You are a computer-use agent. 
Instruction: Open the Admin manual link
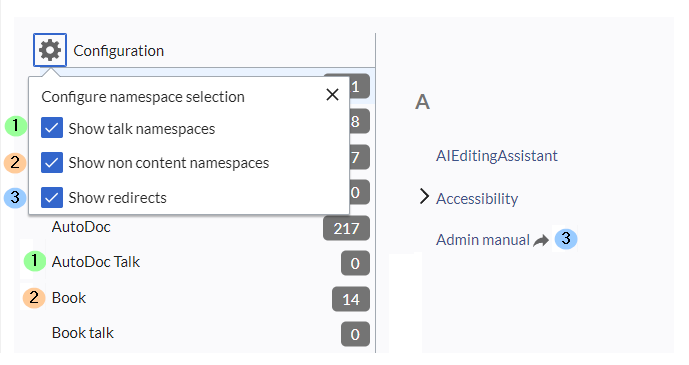pos(482,240)
